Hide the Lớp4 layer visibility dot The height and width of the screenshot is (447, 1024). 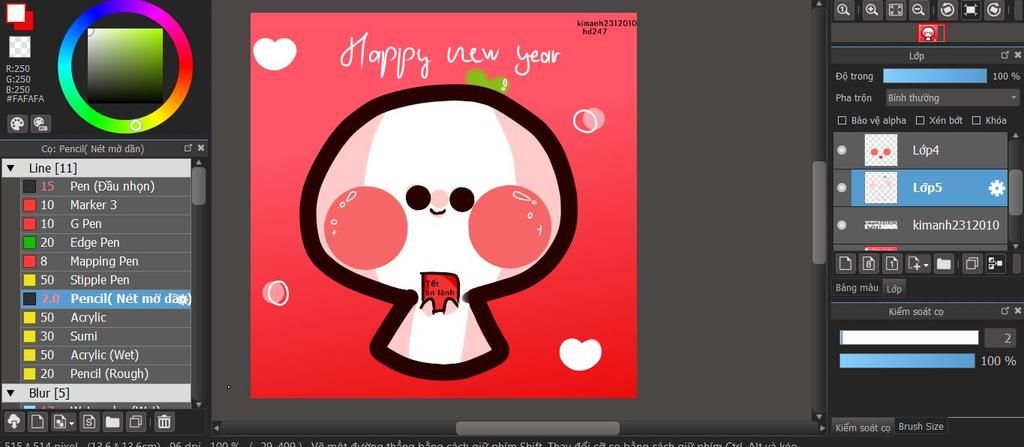tap(842, 150)
